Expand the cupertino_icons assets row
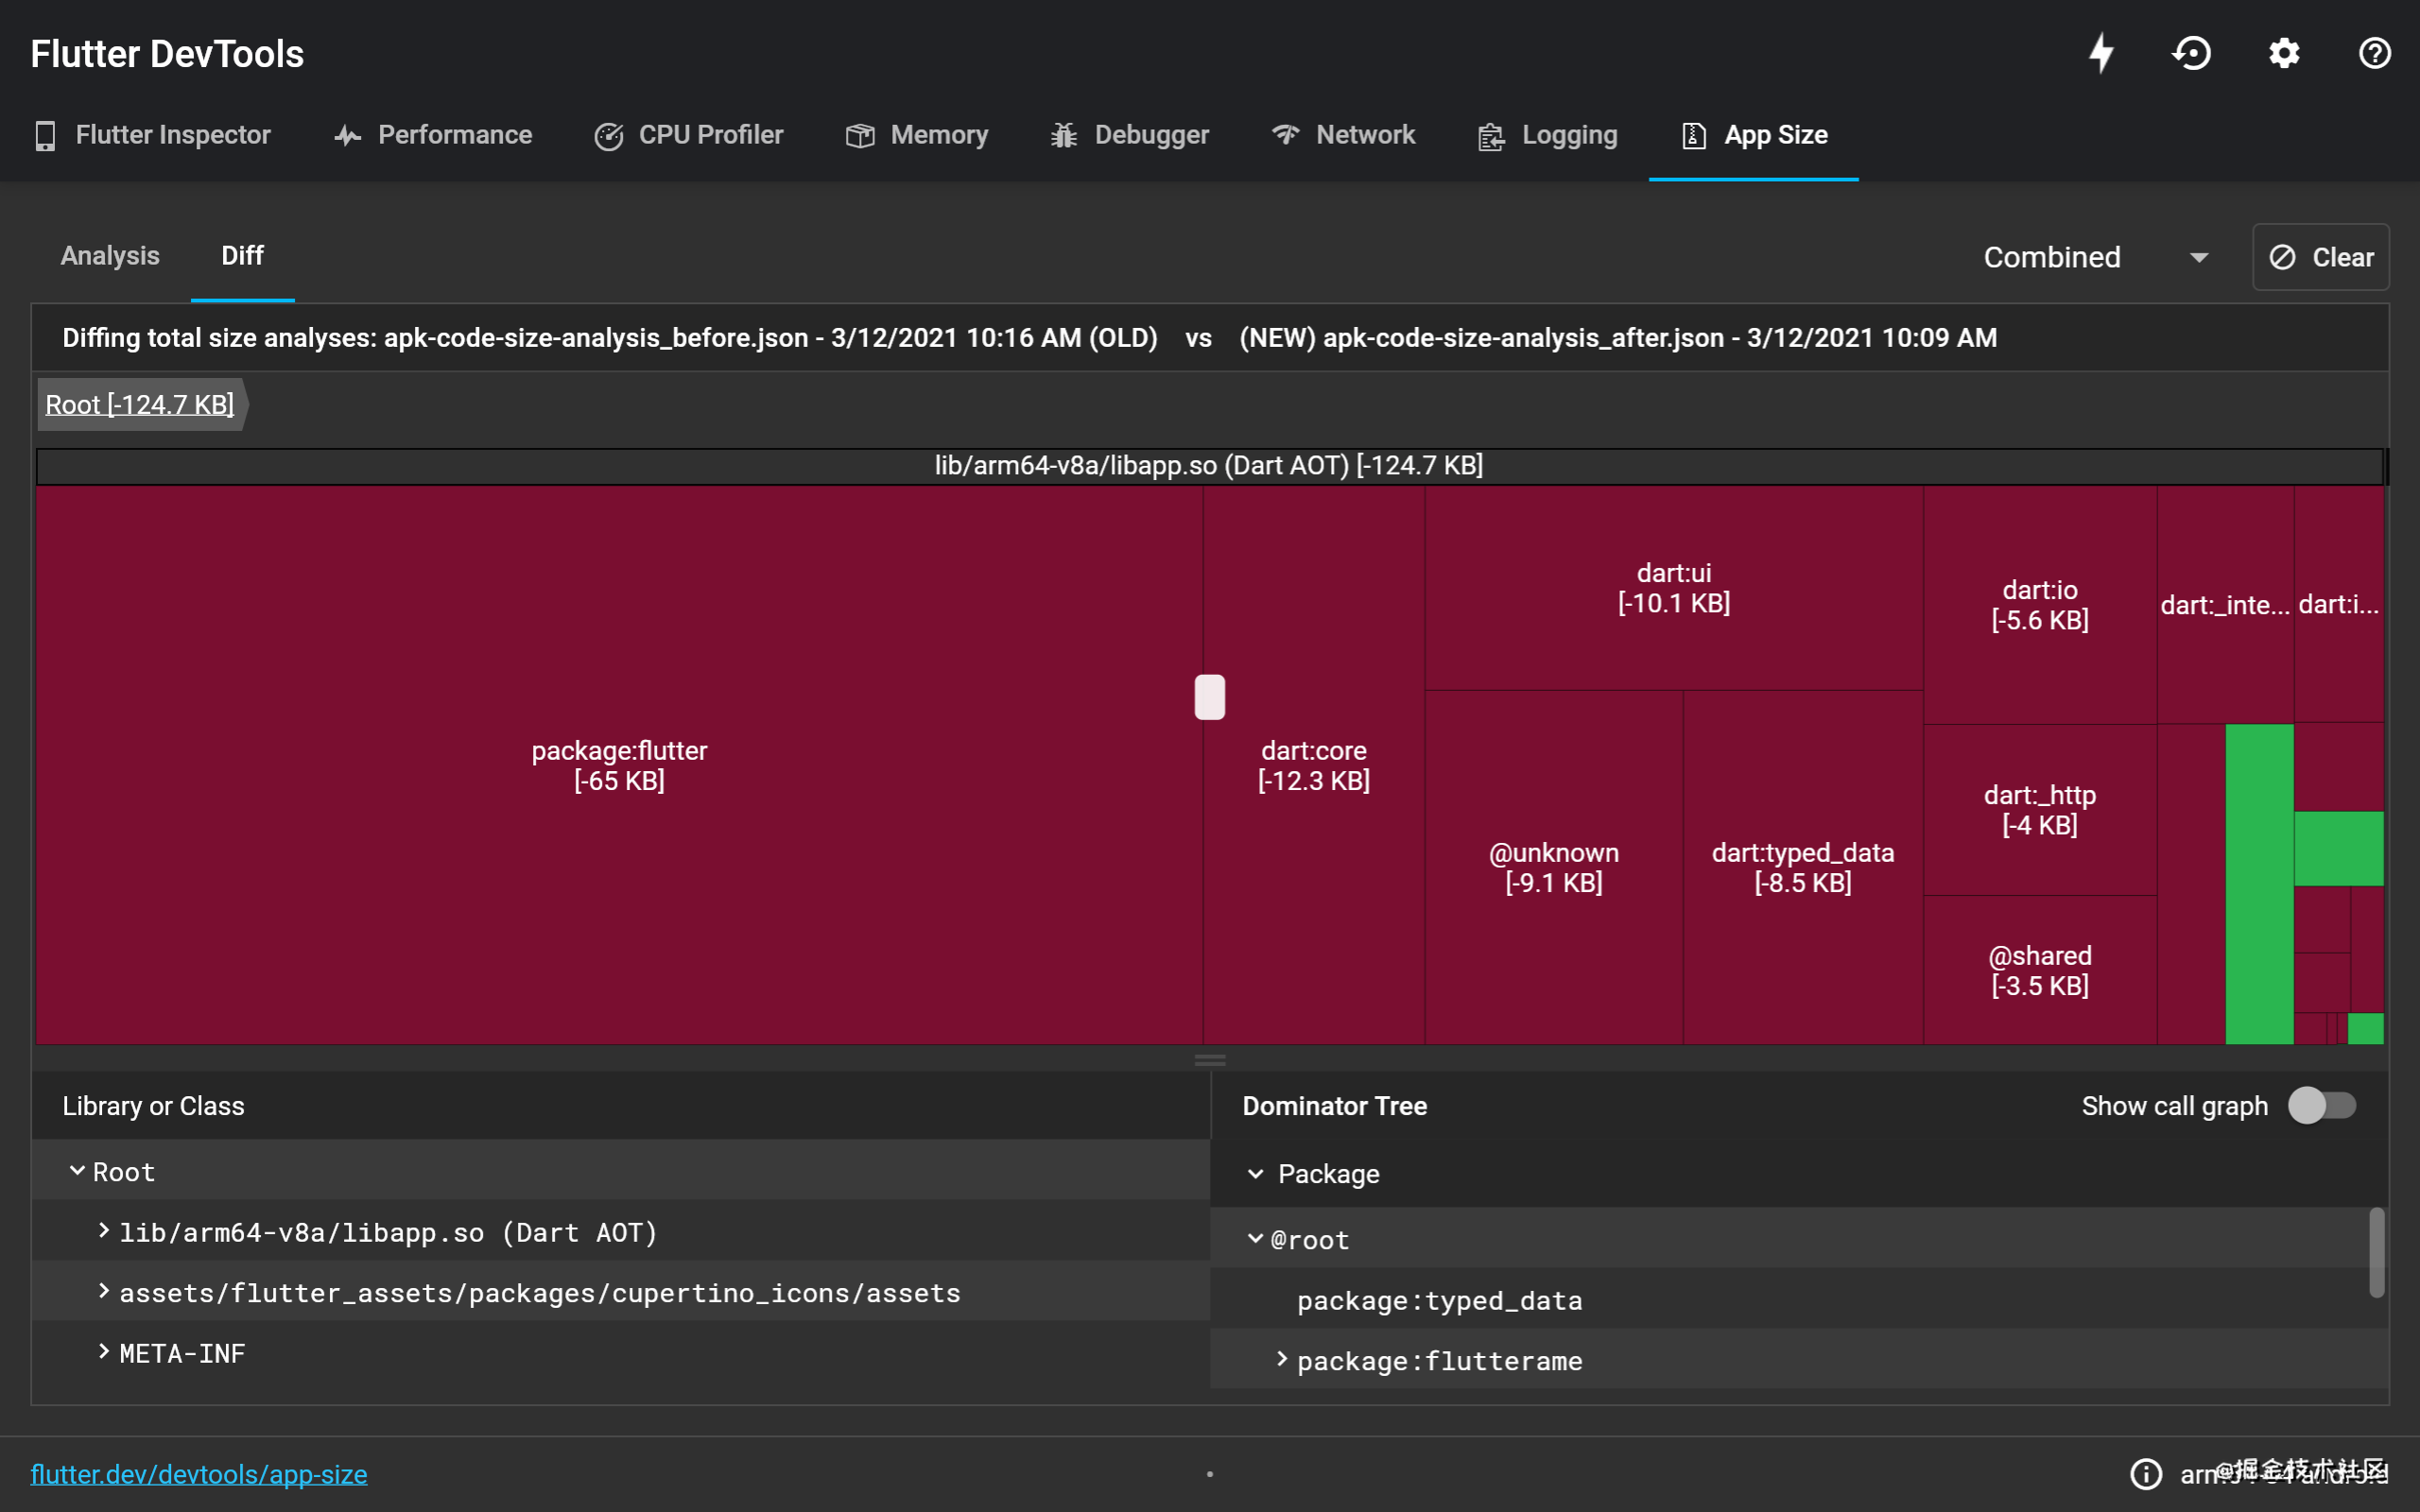The image size is (2420, 1512). (x=104, y=1291)
